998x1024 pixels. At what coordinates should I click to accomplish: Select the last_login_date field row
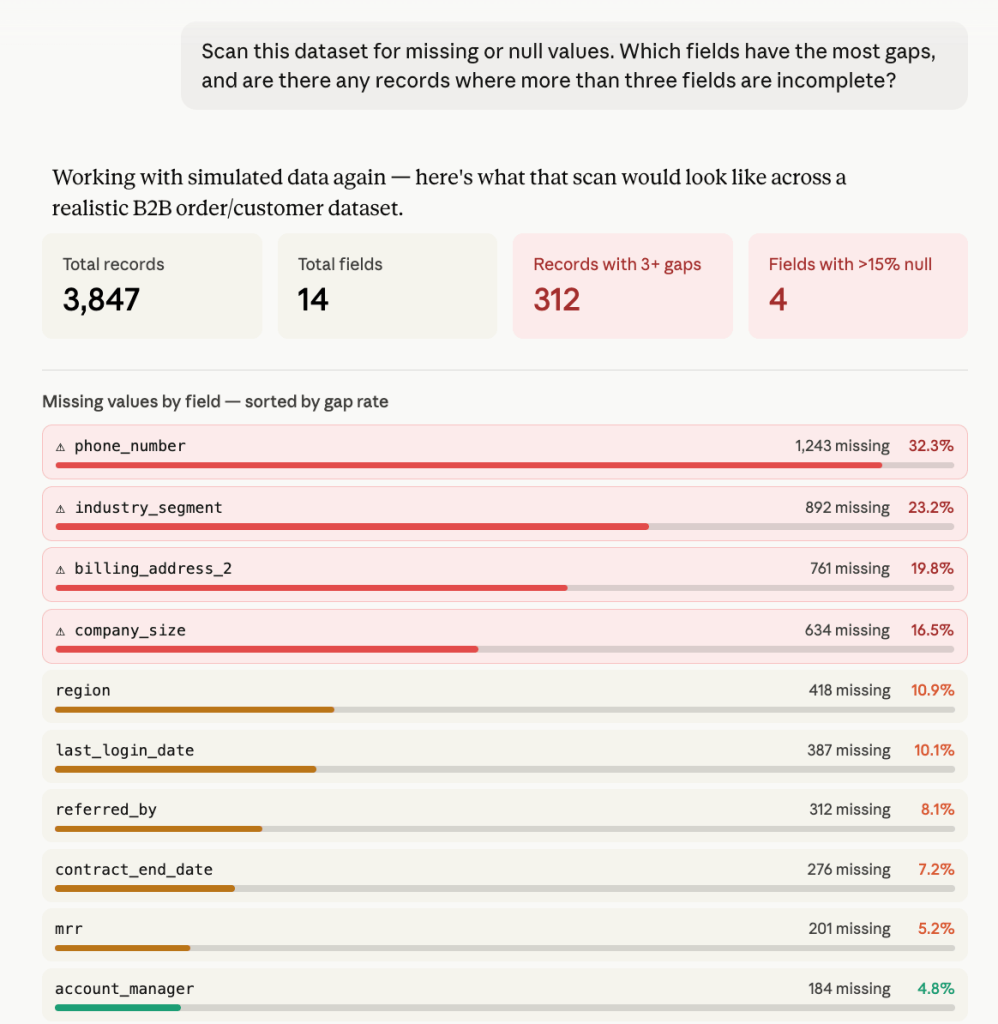(505, 756)
